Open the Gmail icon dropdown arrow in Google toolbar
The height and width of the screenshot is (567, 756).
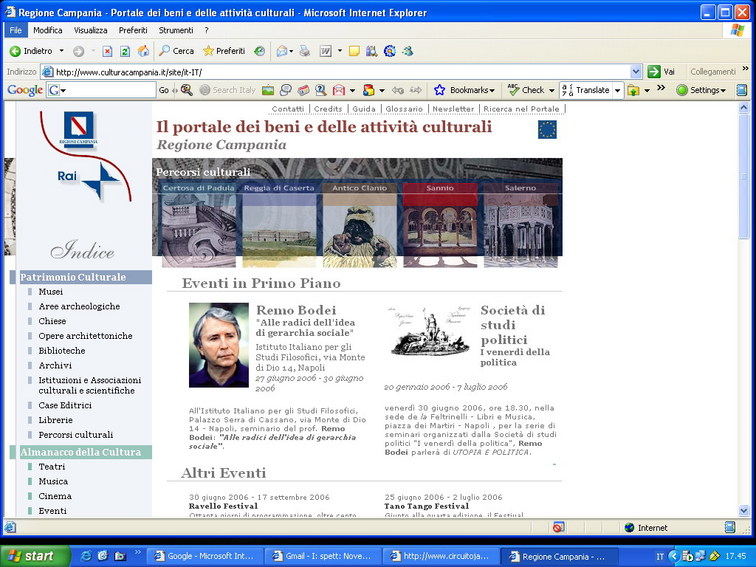point(352,90)
